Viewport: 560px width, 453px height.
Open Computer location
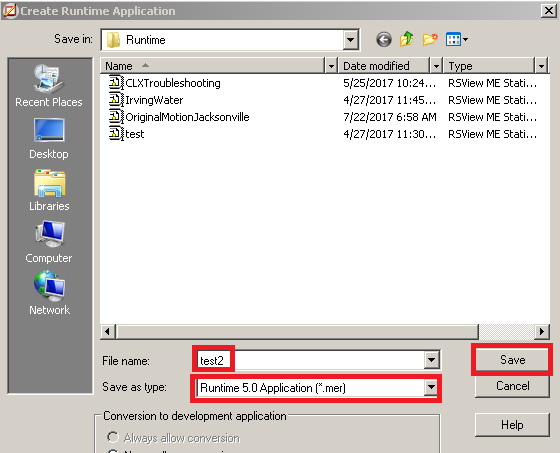tap(49, 242)
